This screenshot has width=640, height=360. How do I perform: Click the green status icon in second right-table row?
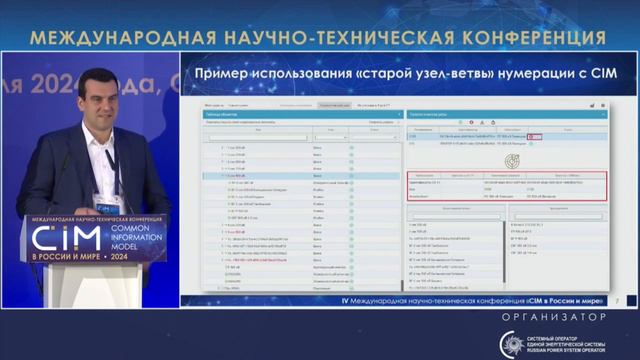point(531,144)
